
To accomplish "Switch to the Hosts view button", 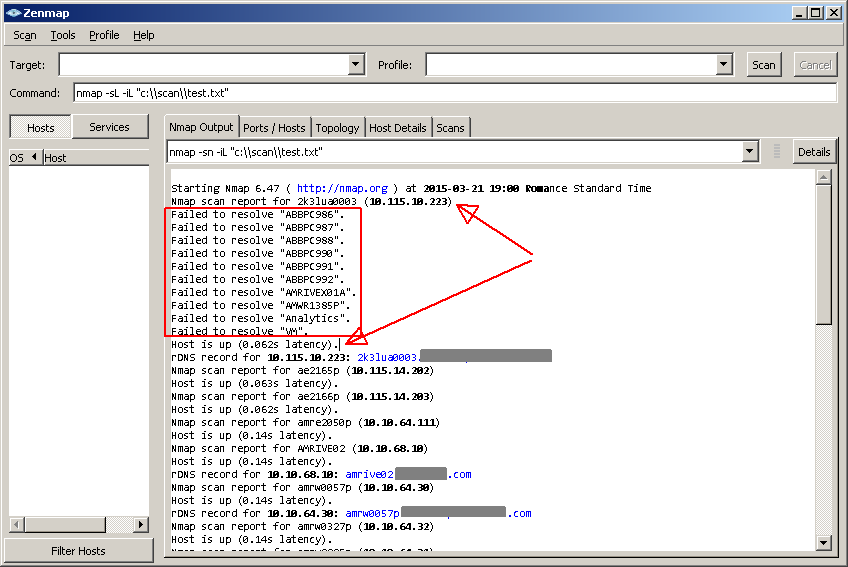I will pyautogui.click(x=41, y=128).
